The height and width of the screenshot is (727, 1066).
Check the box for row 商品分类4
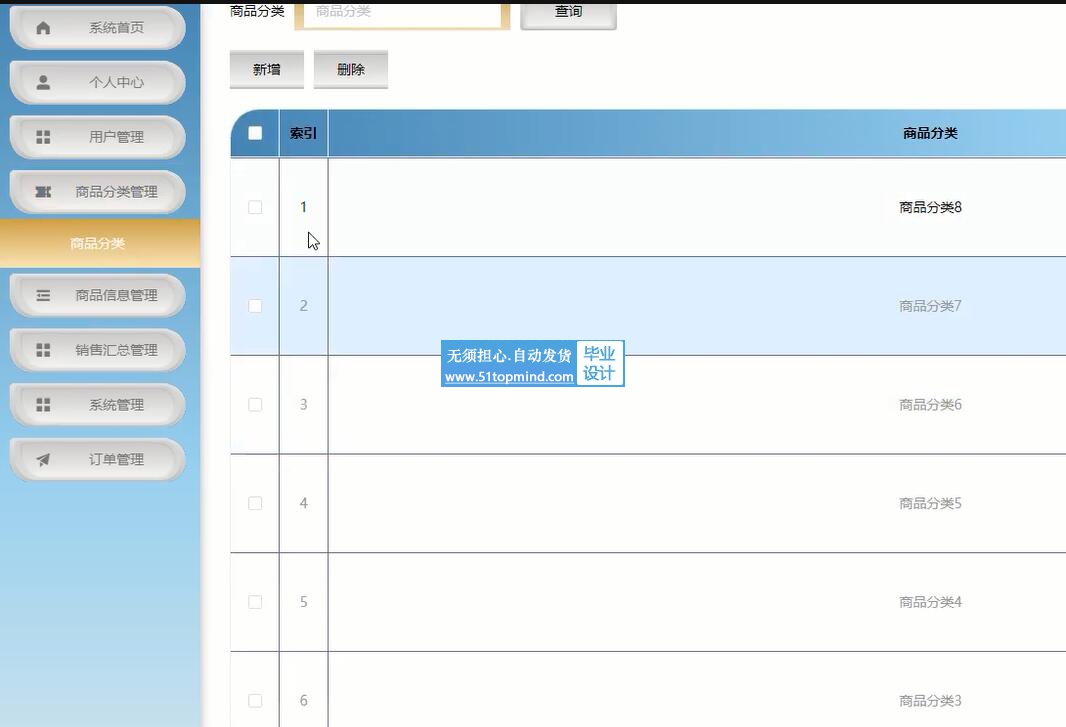pyautogui.click(x=255, y=602)
